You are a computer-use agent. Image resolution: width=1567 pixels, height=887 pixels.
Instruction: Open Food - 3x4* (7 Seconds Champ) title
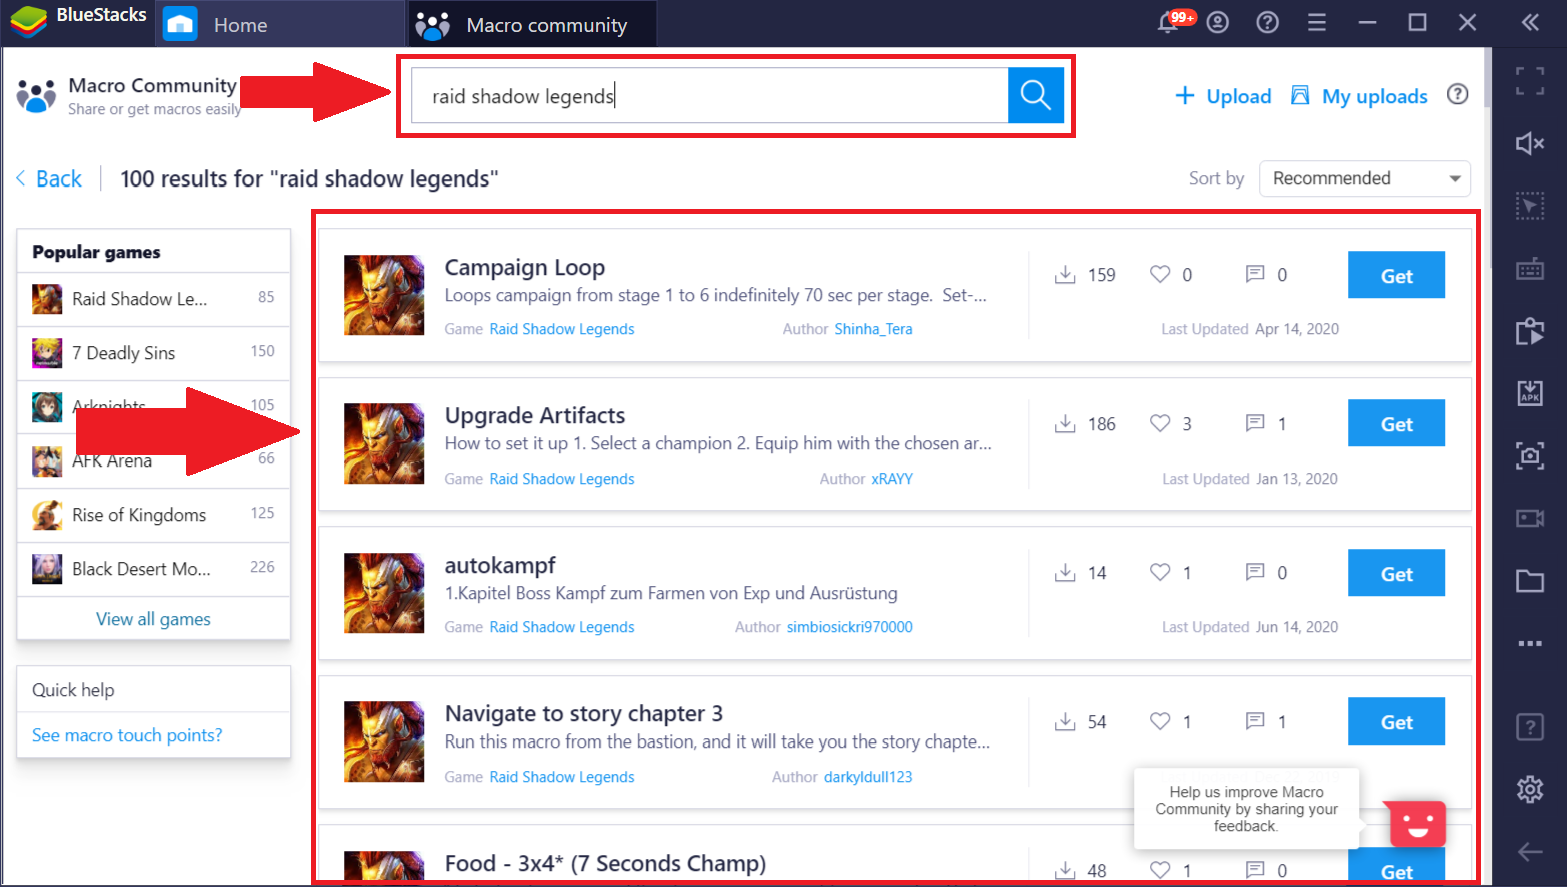click(605, 863)
